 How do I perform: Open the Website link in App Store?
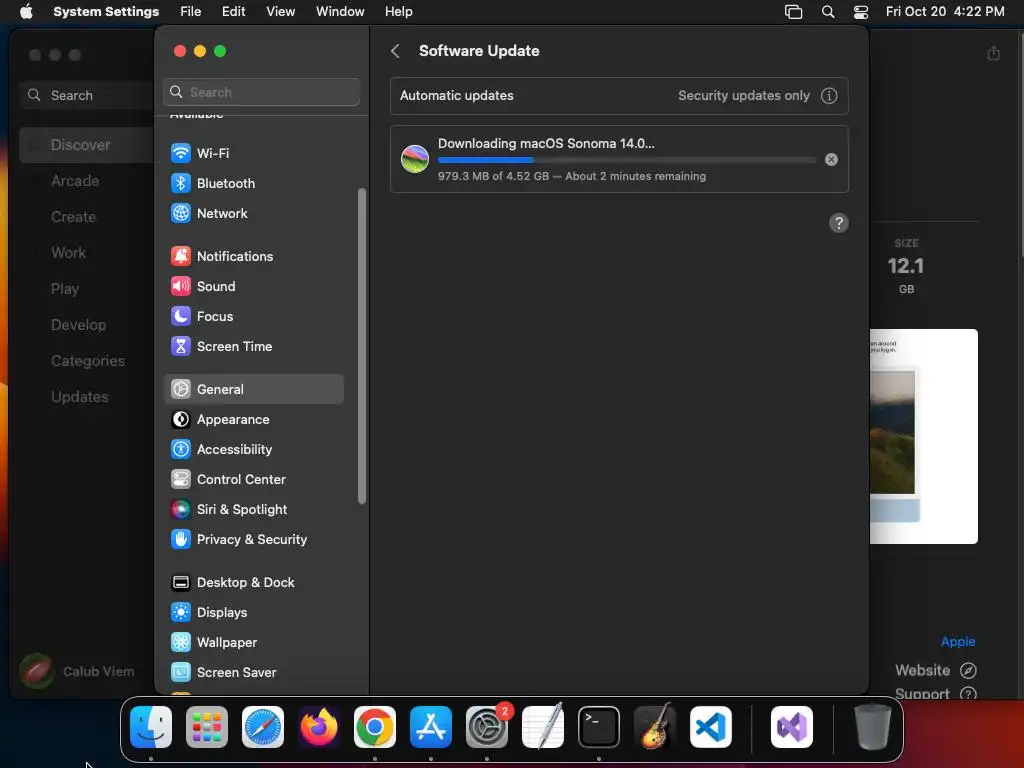click(935, 670)
